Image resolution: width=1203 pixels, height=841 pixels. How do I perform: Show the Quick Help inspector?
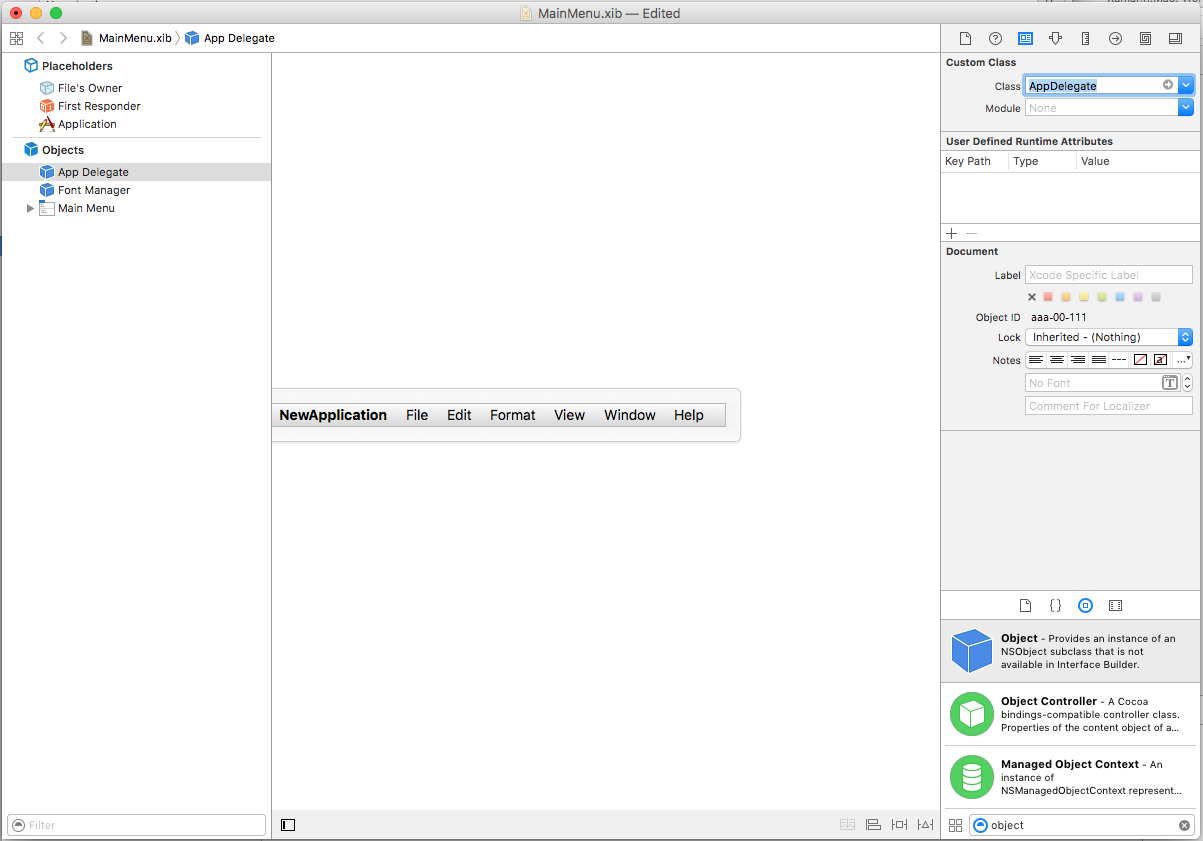point(995,38)
